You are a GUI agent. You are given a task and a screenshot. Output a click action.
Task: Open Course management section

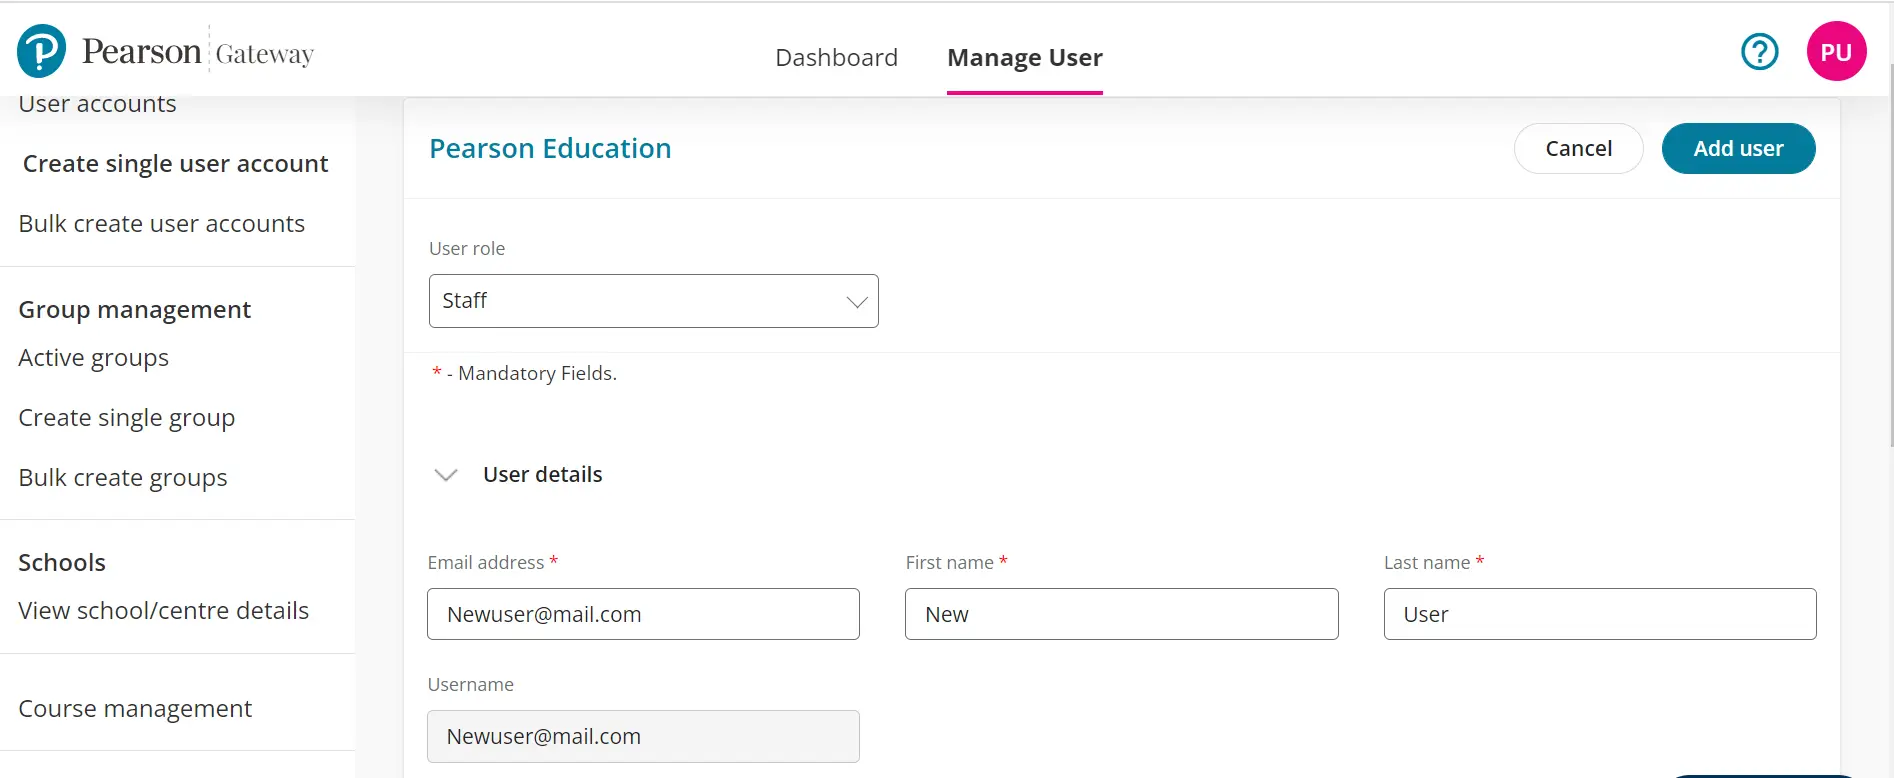[135, 709]
